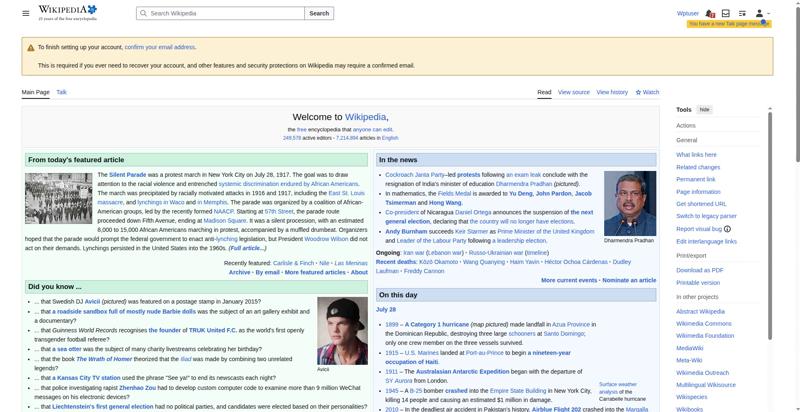
Task: Focus the Search Wikipedia input field
Action: click(x=226, y=13)
